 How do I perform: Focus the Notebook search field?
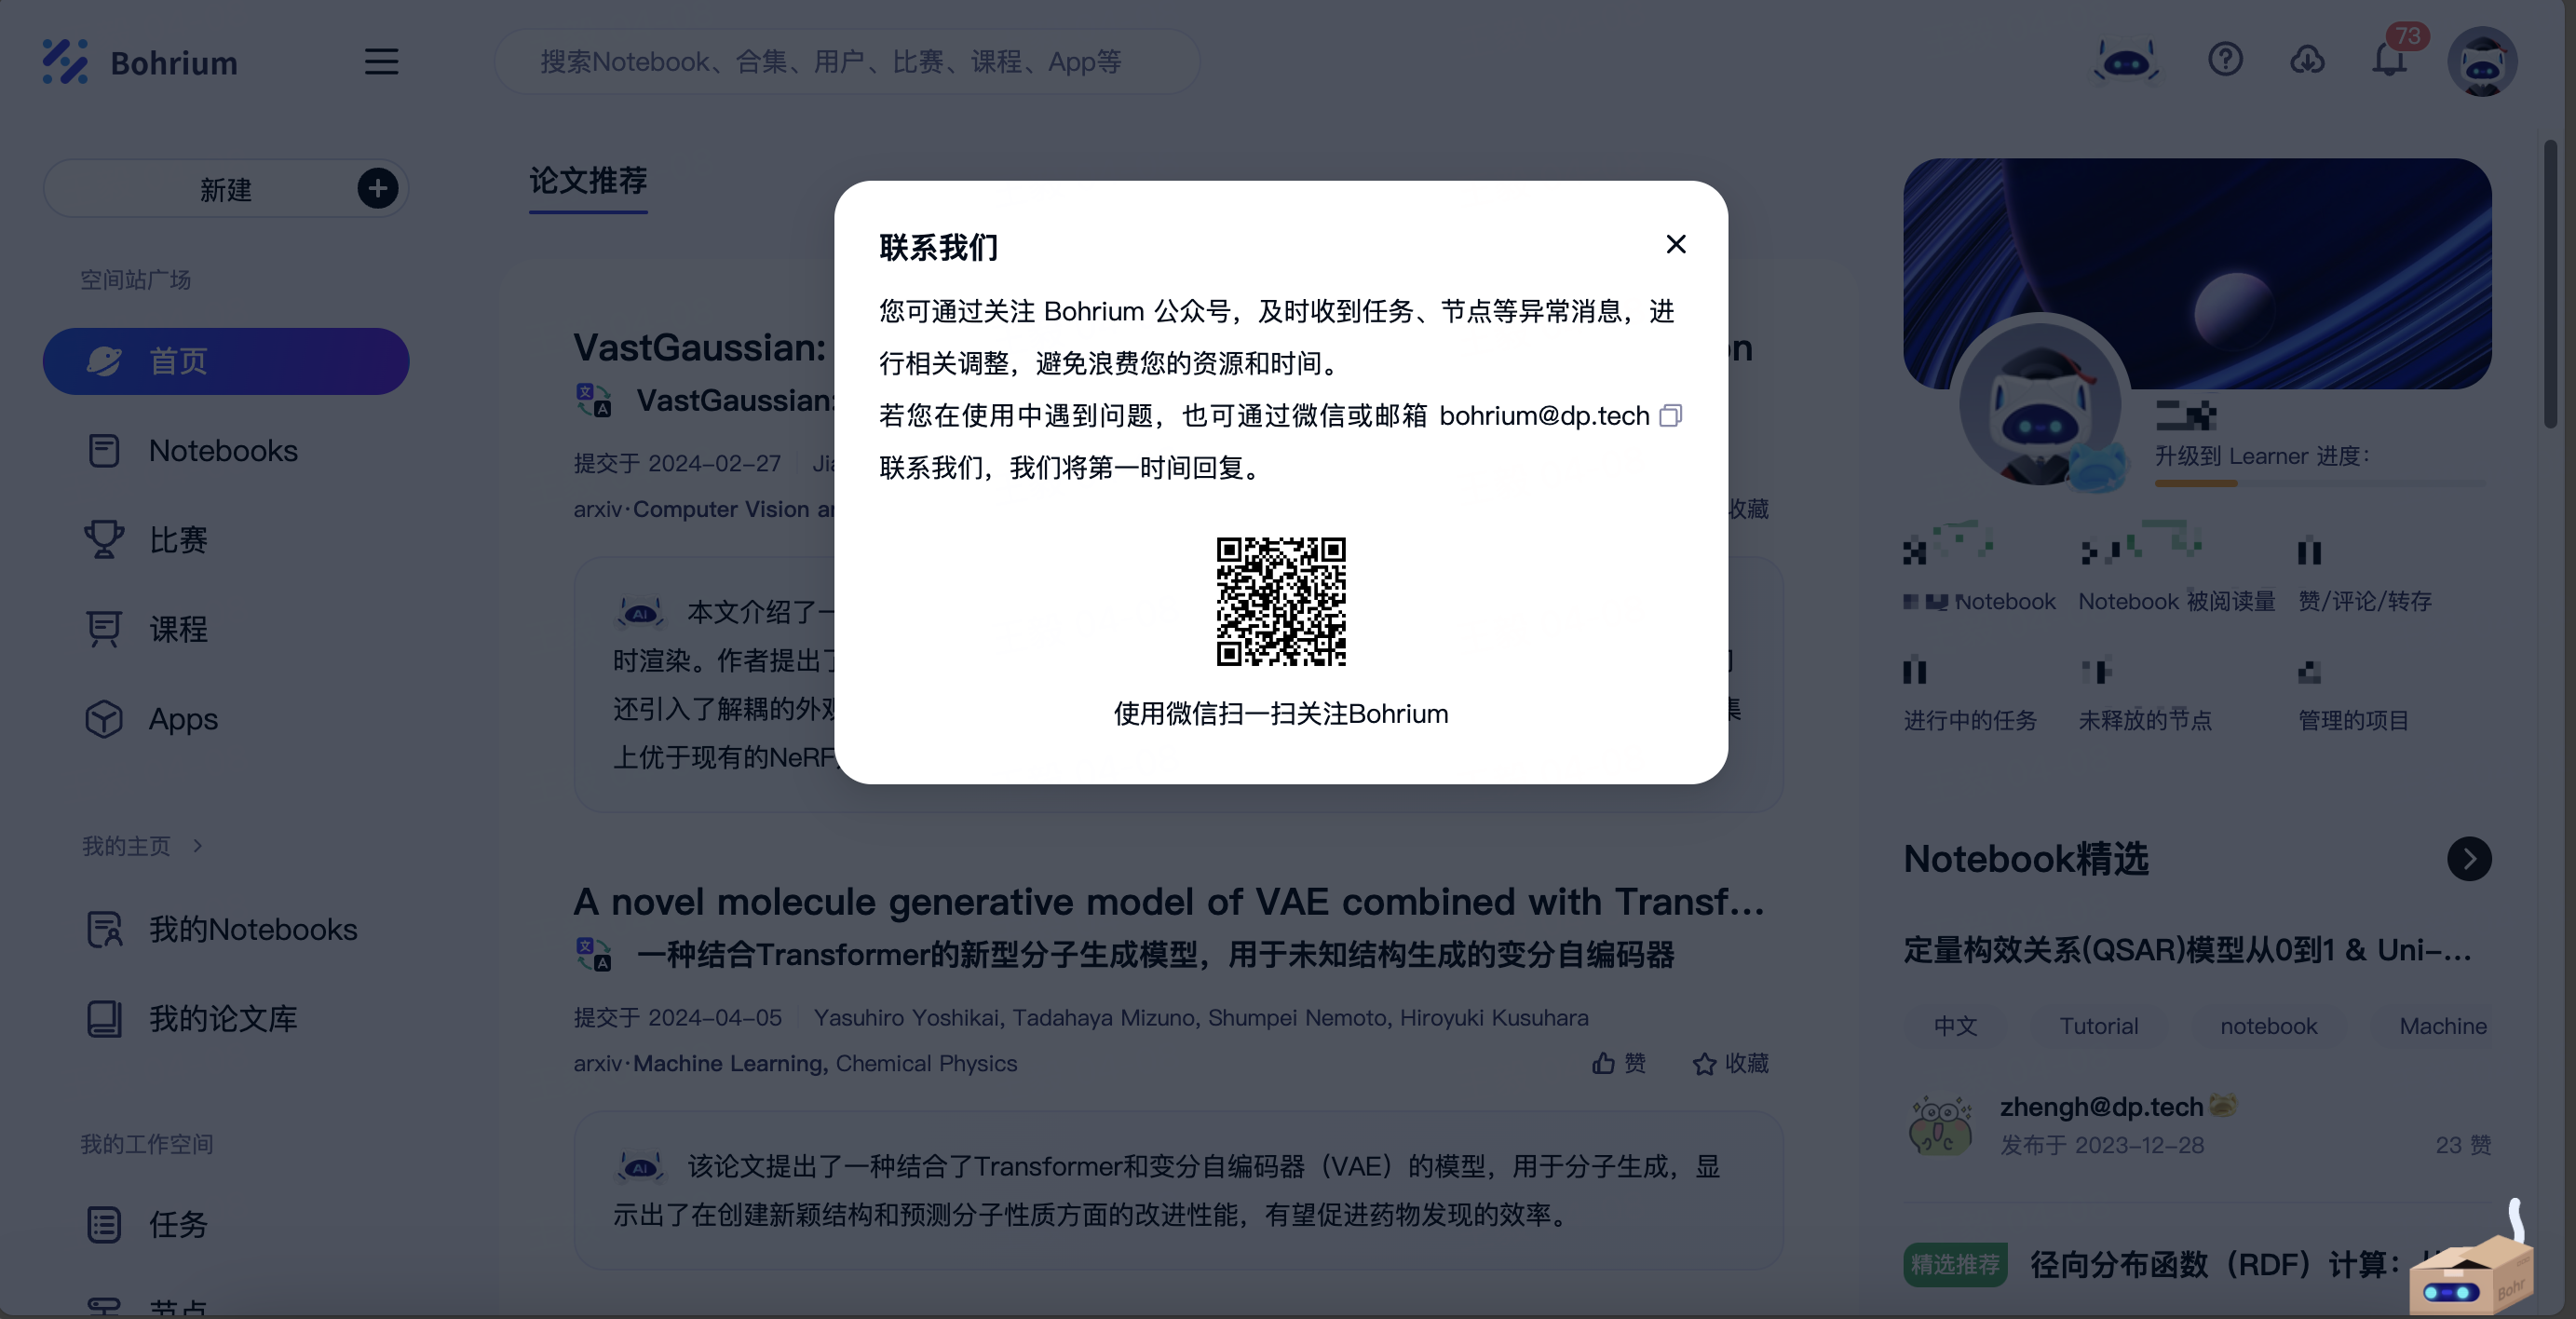847,62
